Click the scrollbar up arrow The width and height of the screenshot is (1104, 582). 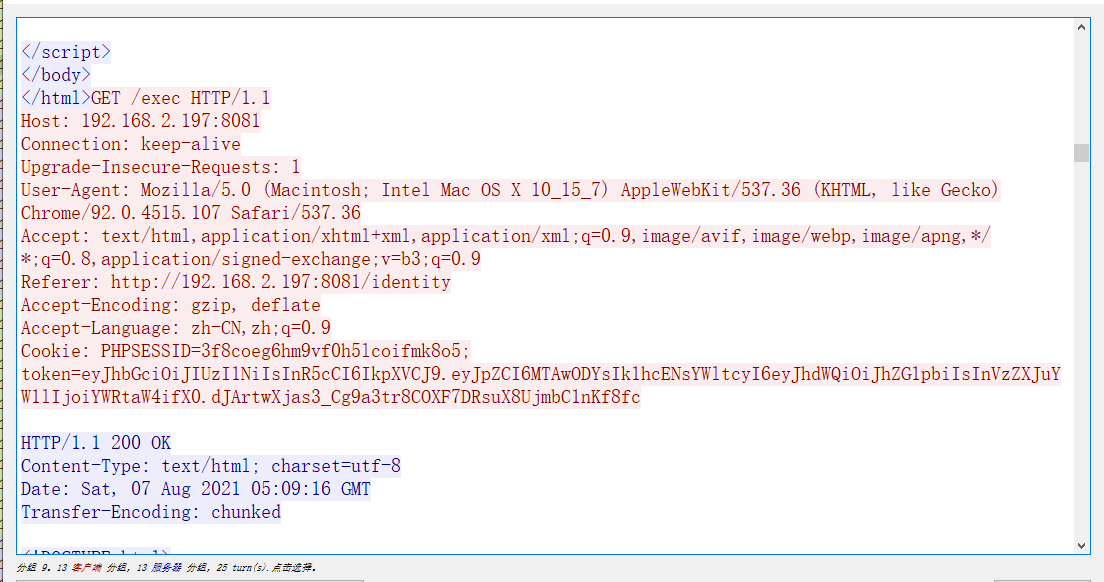click(1081, 27)
